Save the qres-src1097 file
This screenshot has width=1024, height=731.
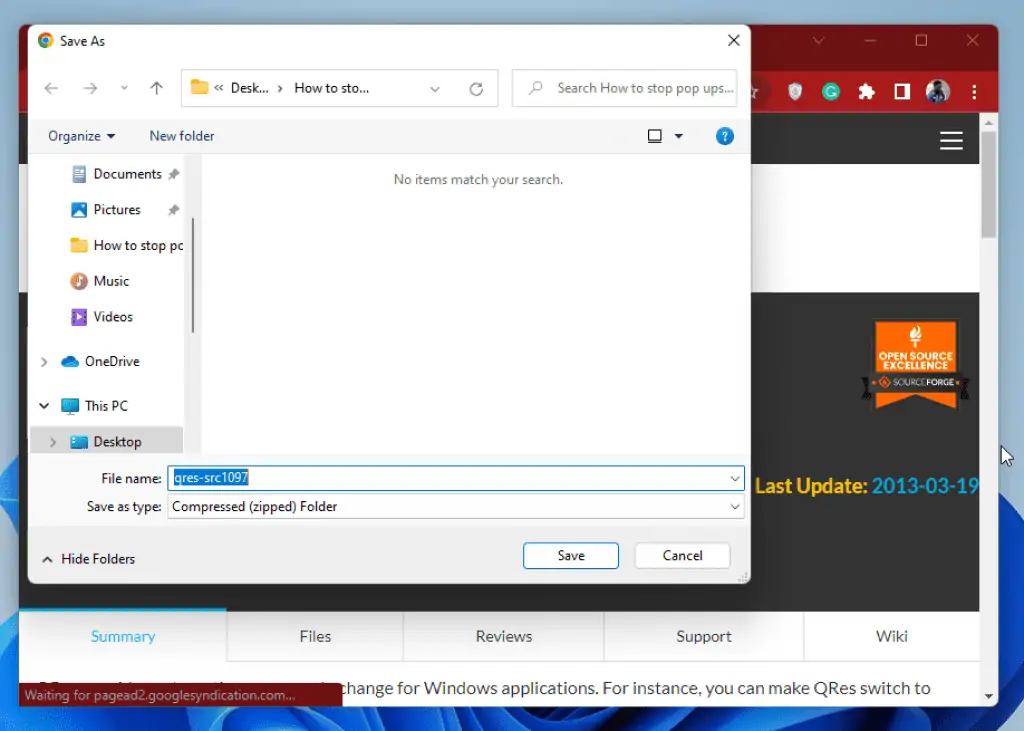click(x=570, y=555)
